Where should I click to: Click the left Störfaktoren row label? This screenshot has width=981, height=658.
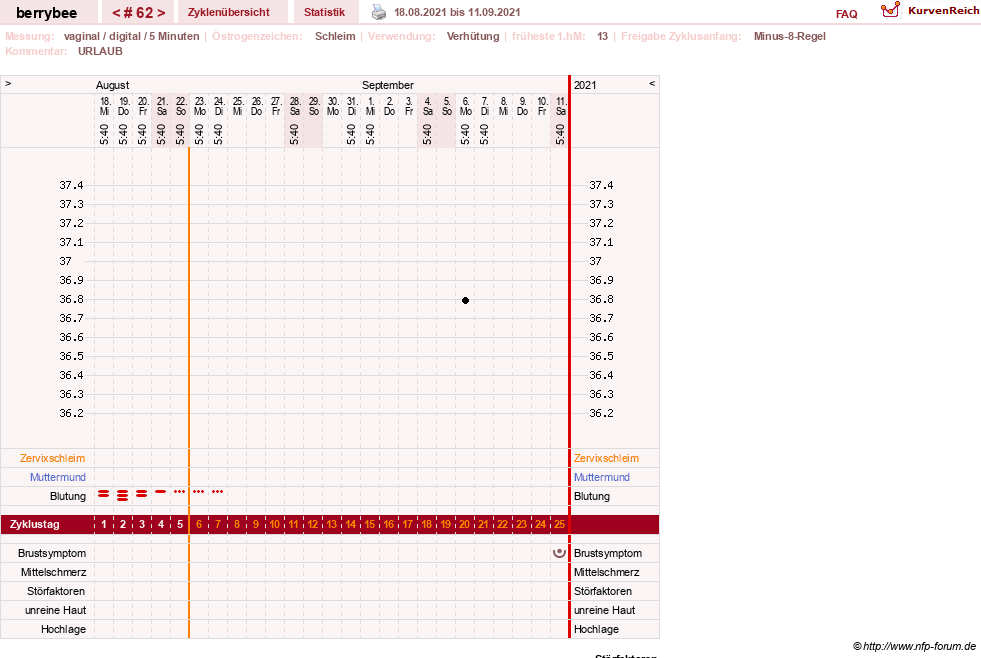(x=56, y=591)
